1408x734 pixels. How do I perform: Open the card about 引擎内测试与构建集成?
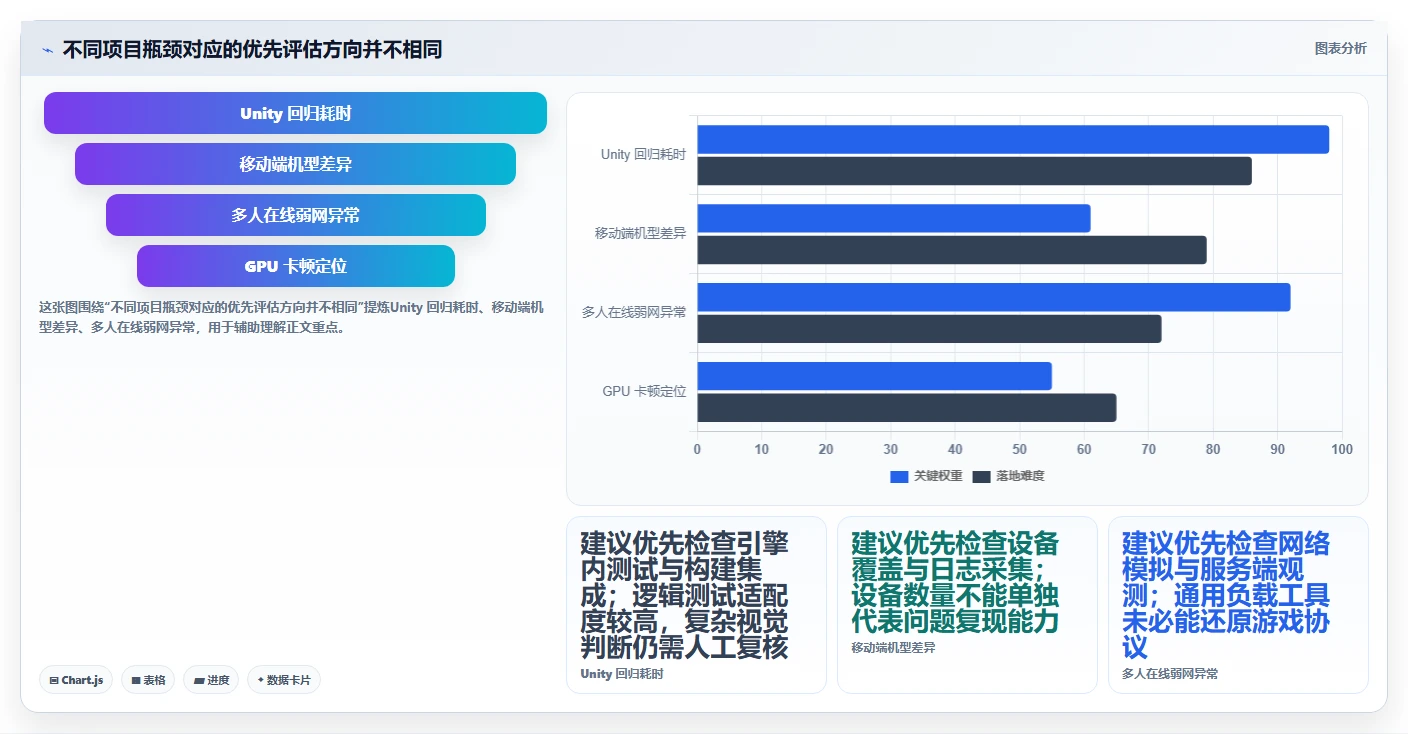click(x=696, y=604)
